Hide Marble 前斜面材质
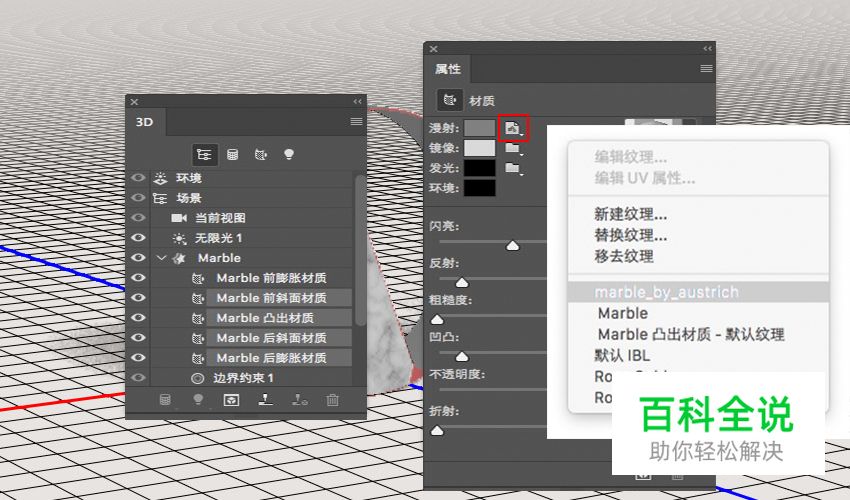Image resolution: width=850 pixels, height=500 pixels. coord(138,298)
